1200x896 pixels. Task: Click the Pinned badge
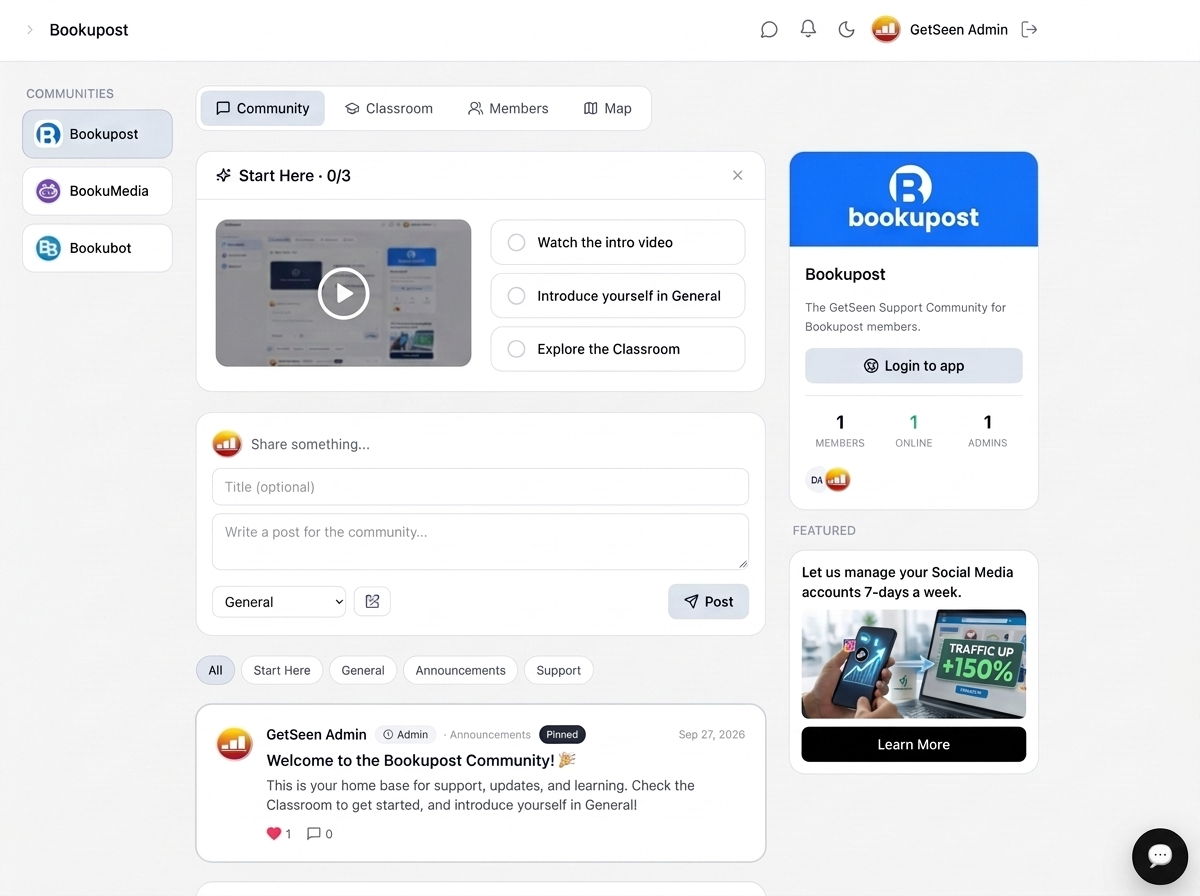[x=562, y=734]
